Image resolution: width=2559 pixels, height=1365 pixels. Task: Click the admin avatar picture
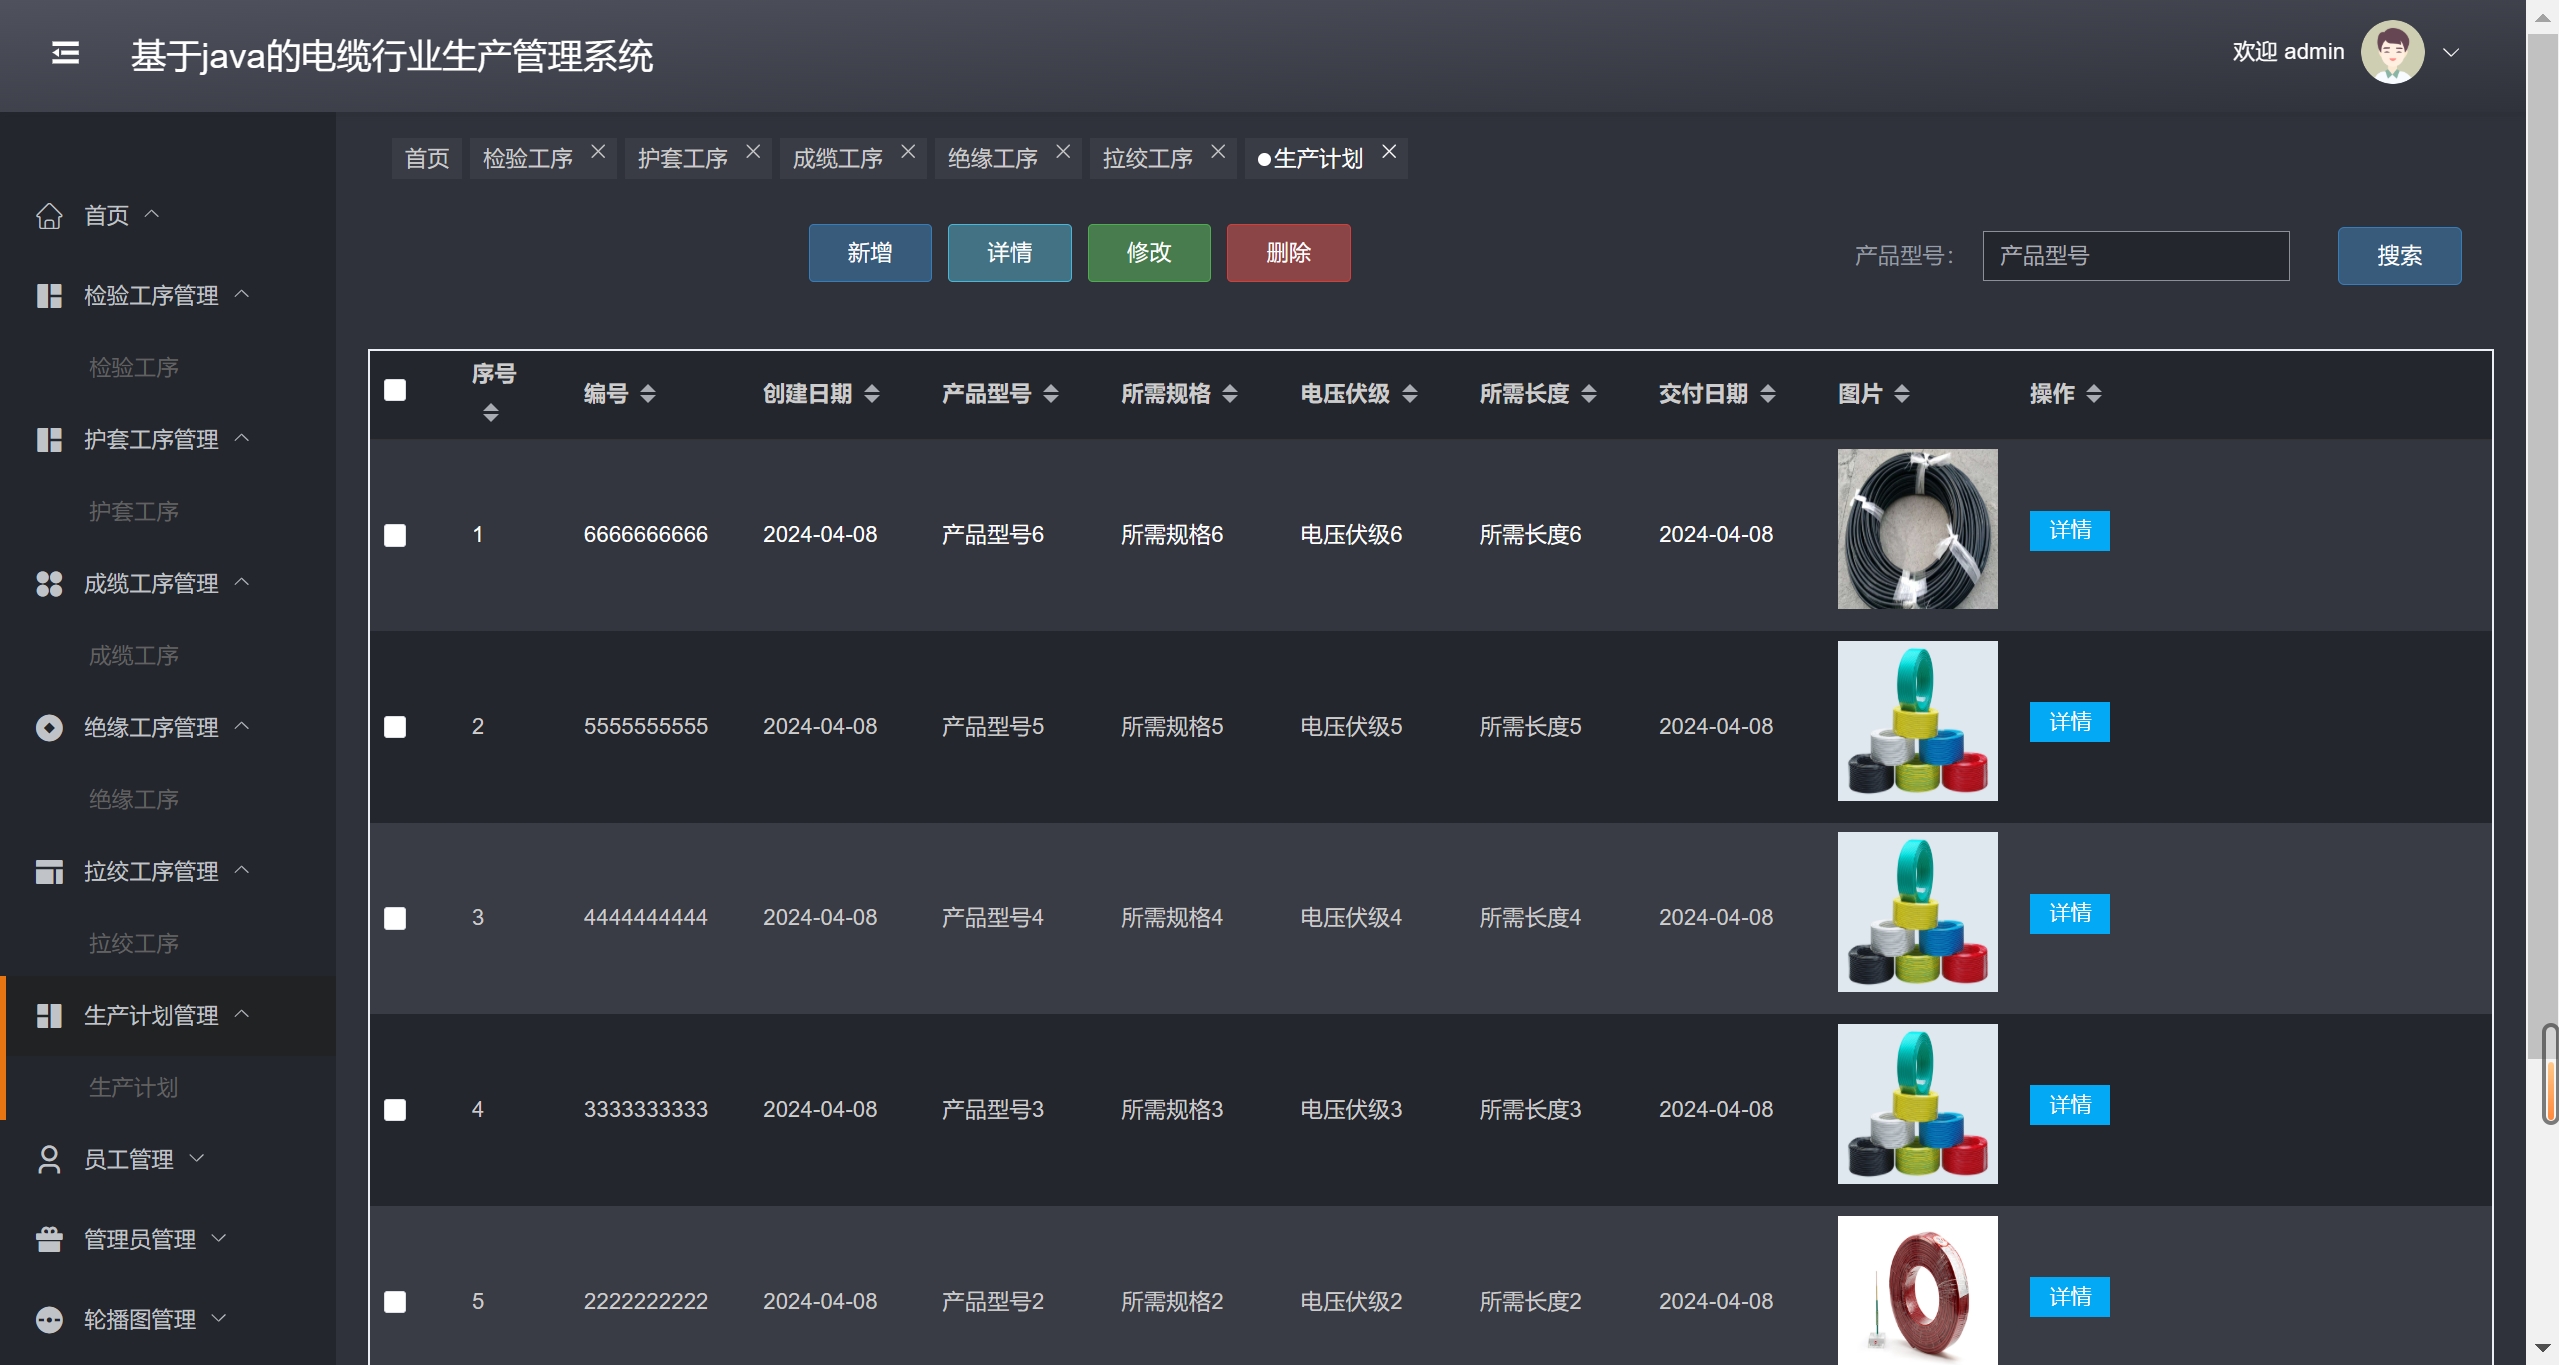point(2392,52)
